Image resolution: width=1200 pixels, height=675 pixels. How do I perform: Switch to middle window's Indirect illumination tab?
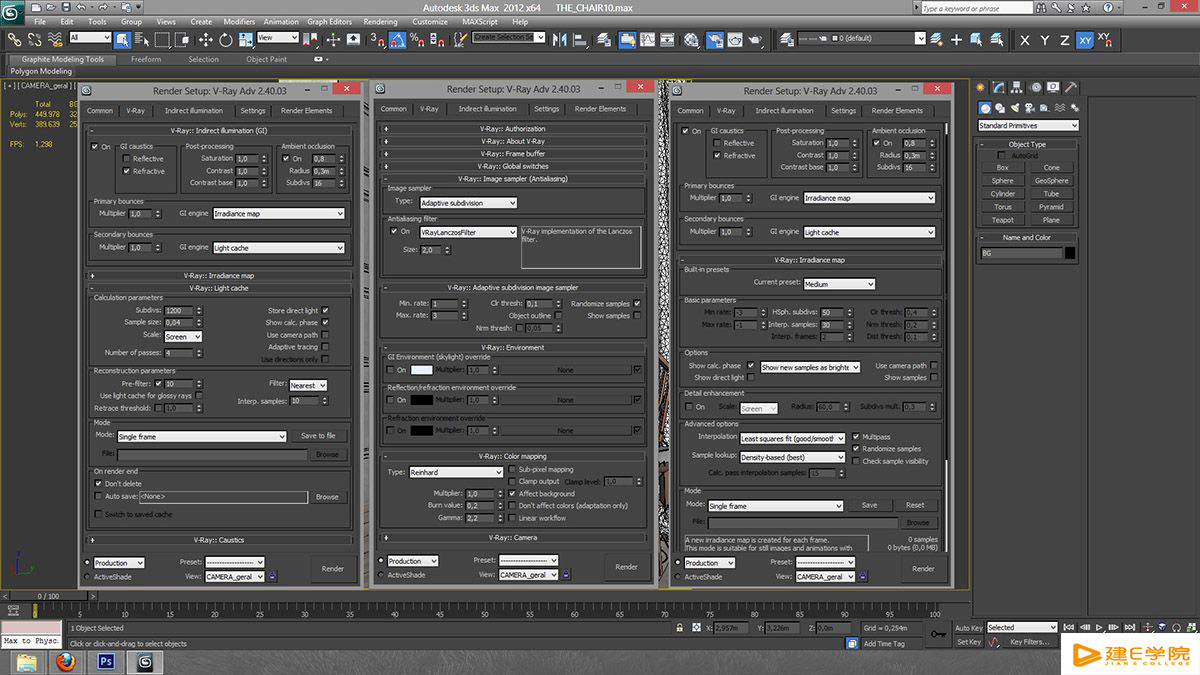486,109
